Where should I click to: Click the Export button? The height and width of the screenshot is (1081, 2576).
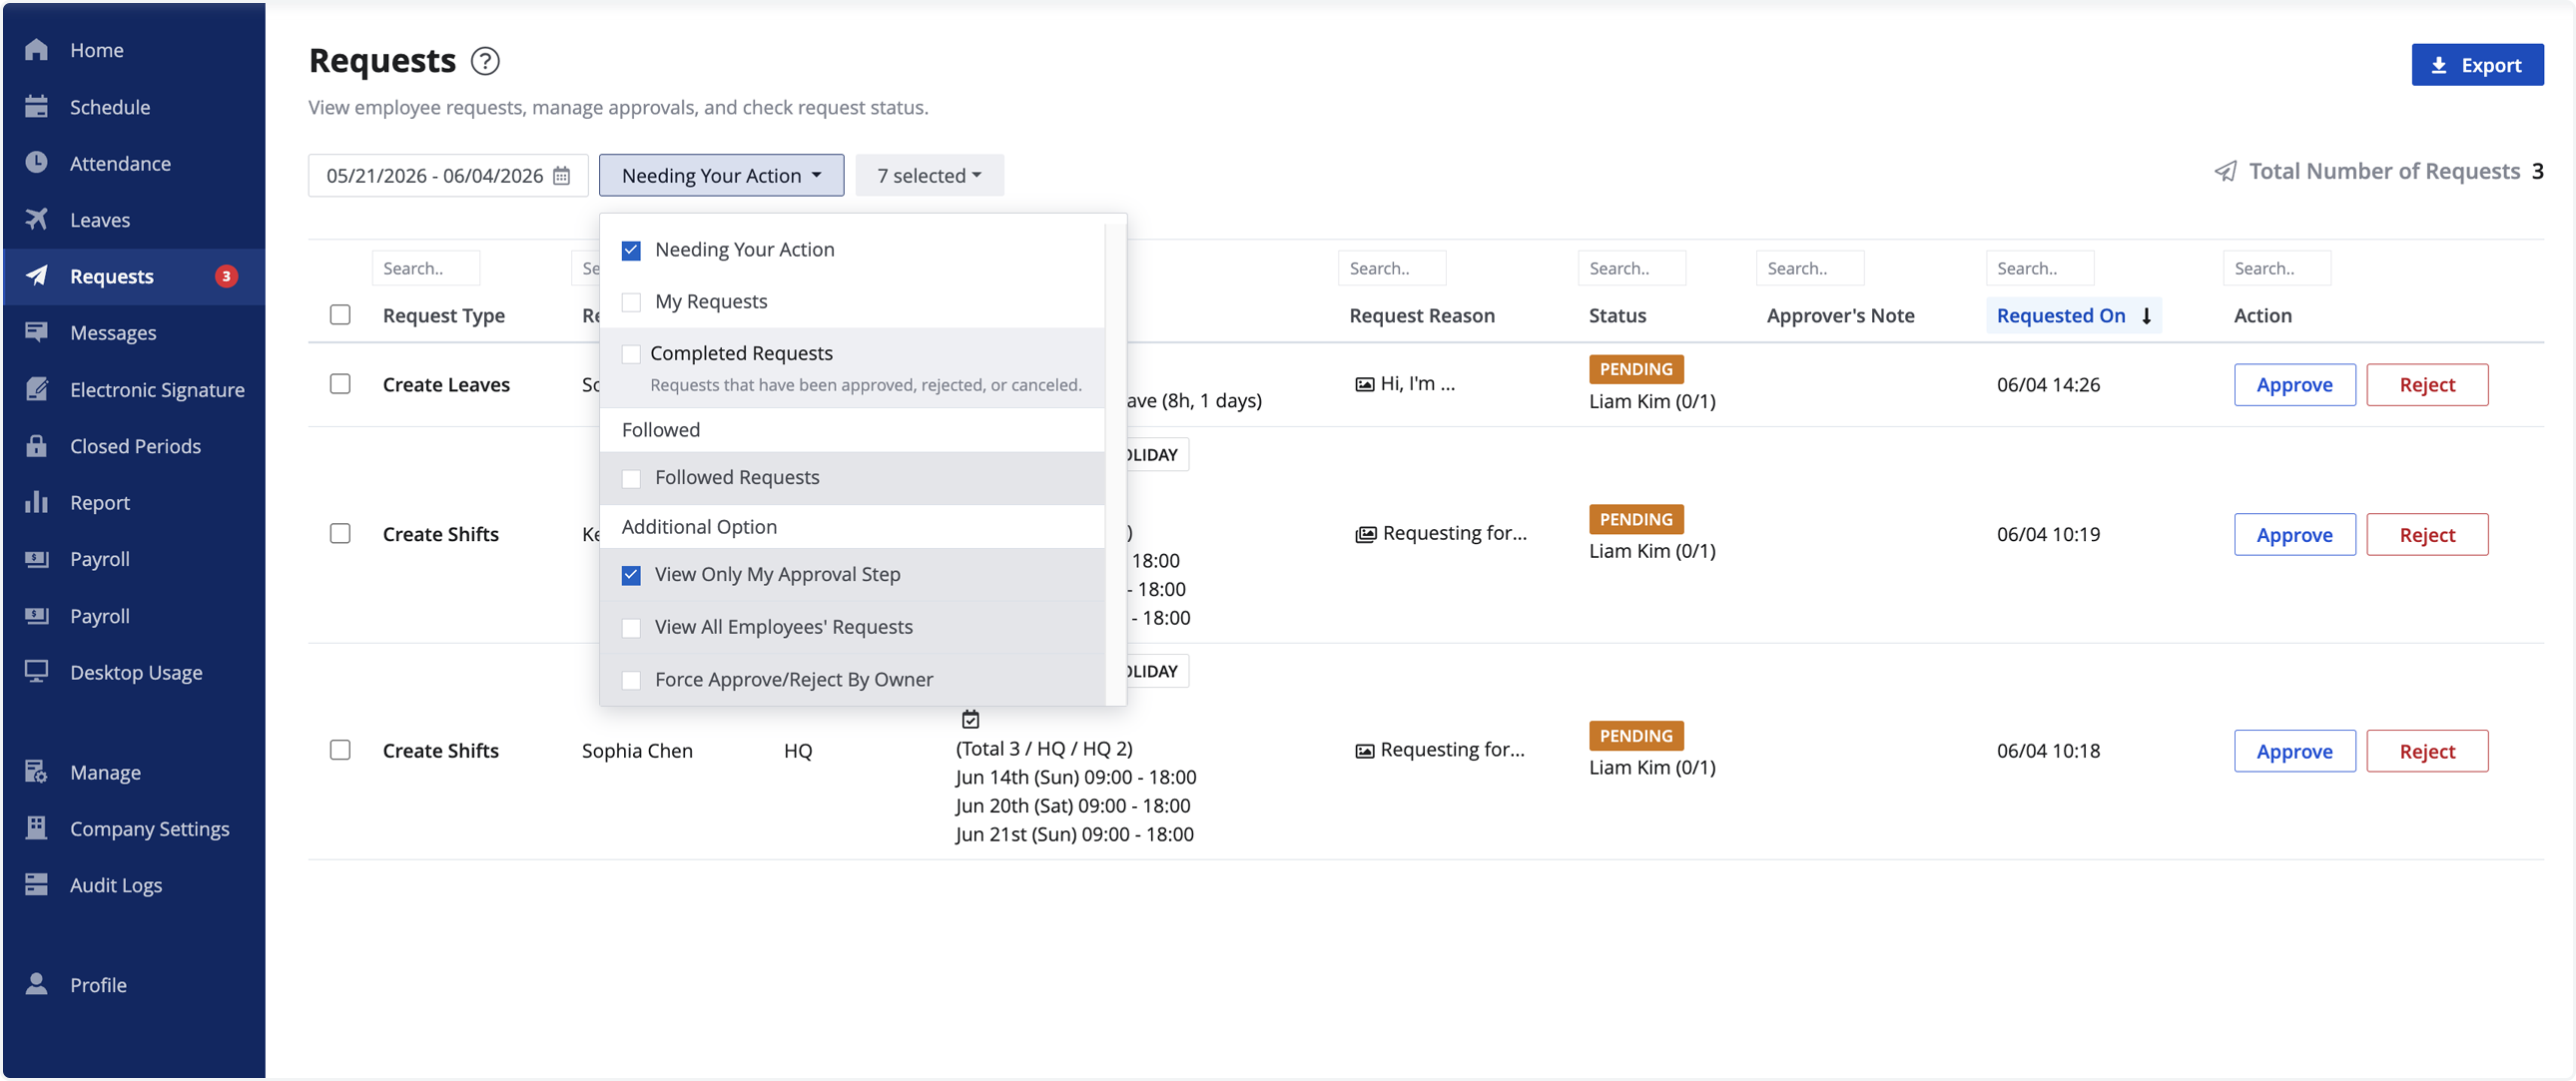coord(2476,64)
